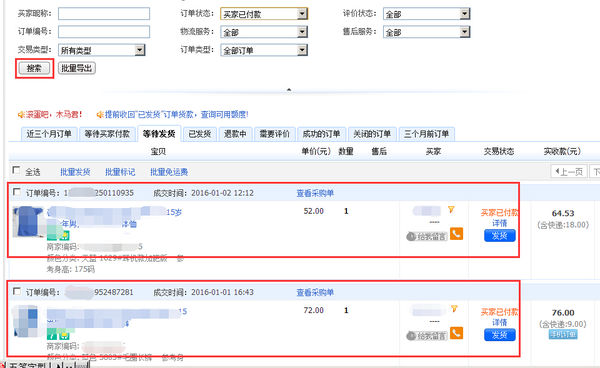
Task: Click the leave-message badge in first order
Action: [x=426, y=237]
